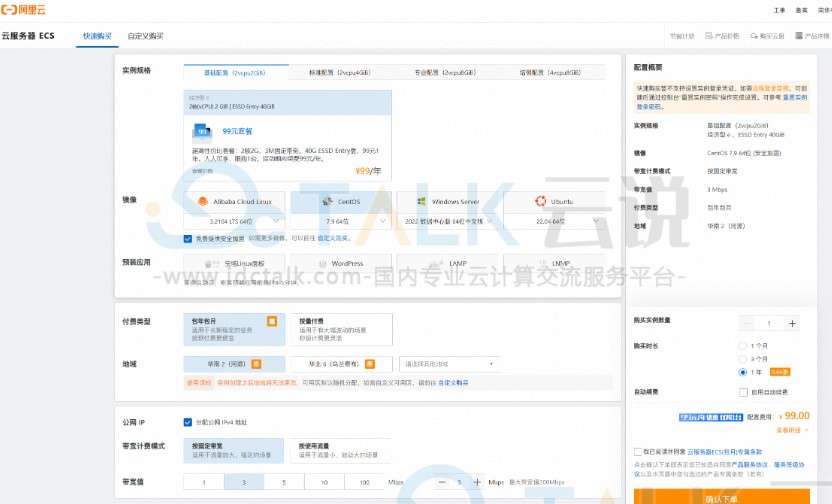Switch to the 快速购买 tab
Viewport: 832px width, 504px height.
pos(97,36)
